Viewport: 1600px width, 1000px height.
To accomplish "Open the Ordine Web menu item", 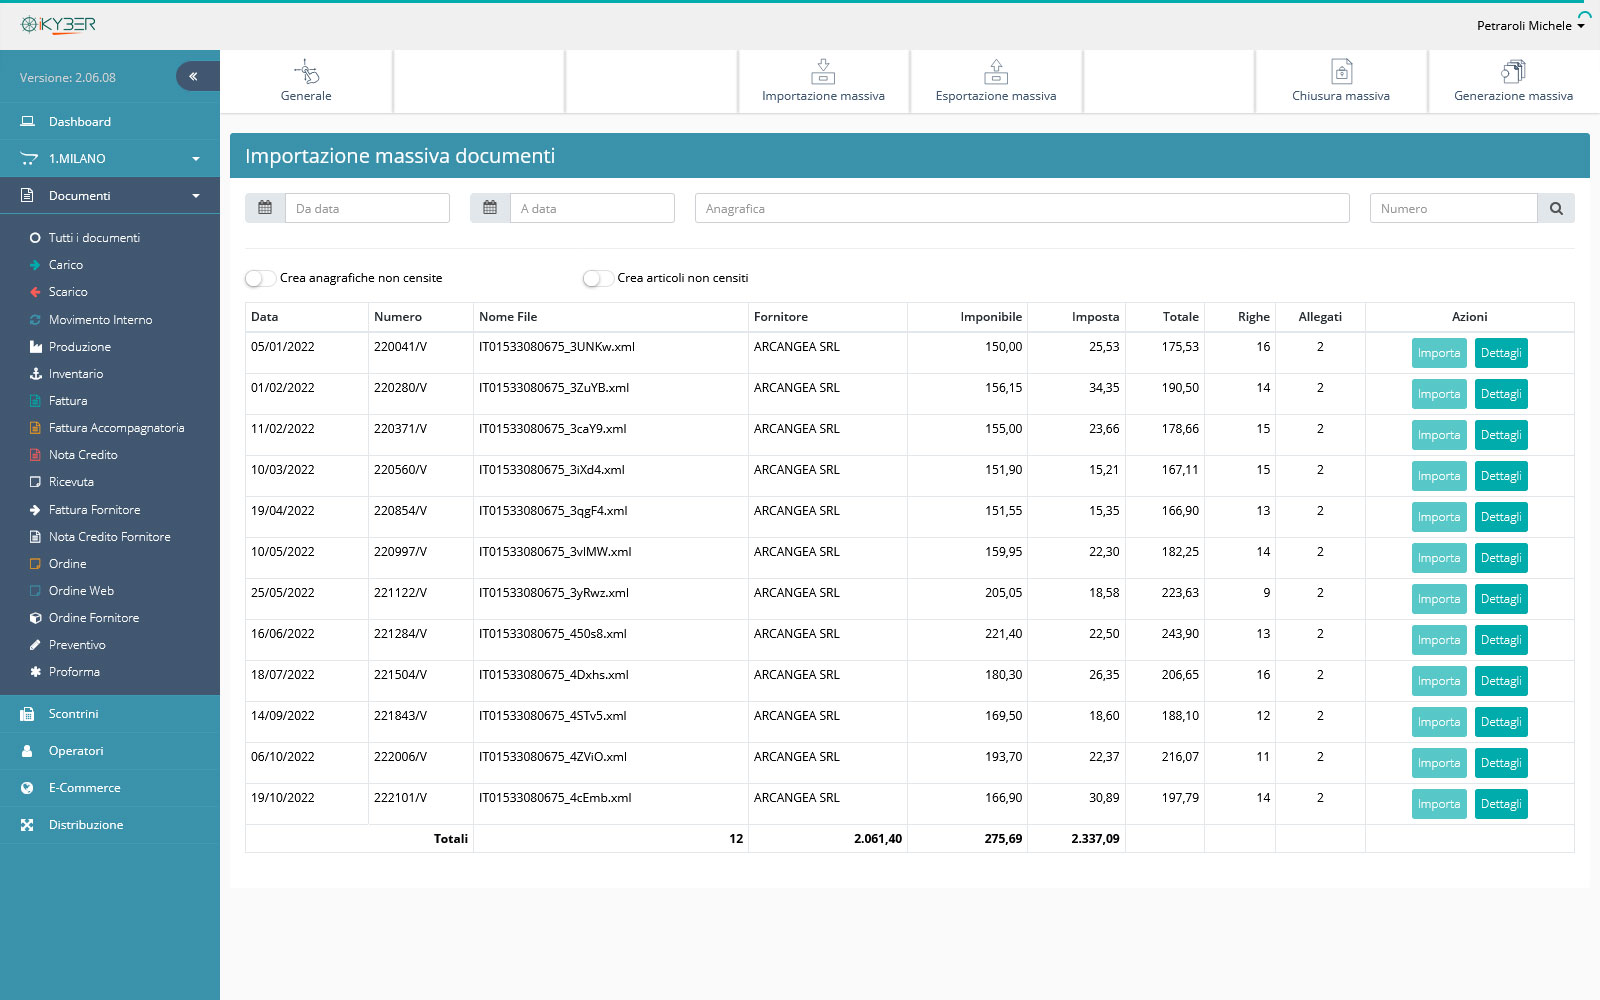I will tap(81, 591).
